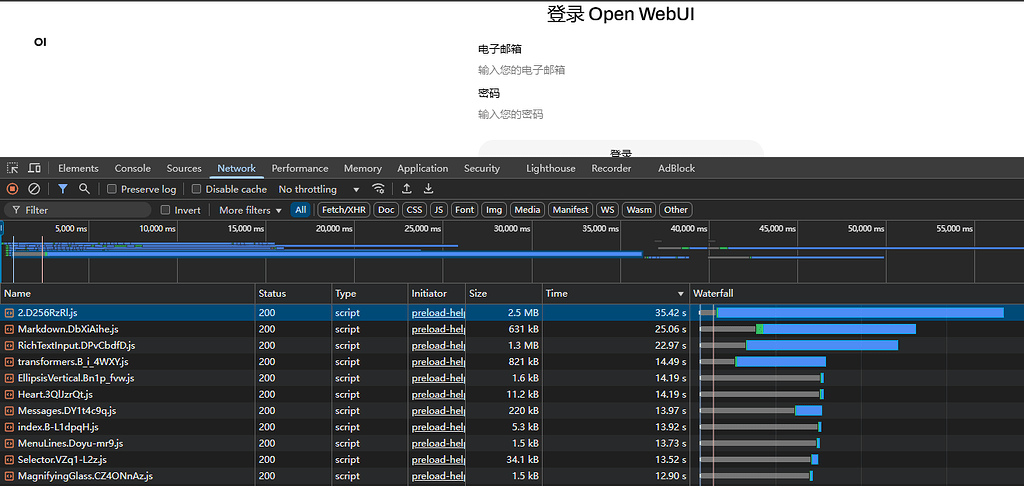Open the No throttling dropdown

click(319, 189)
